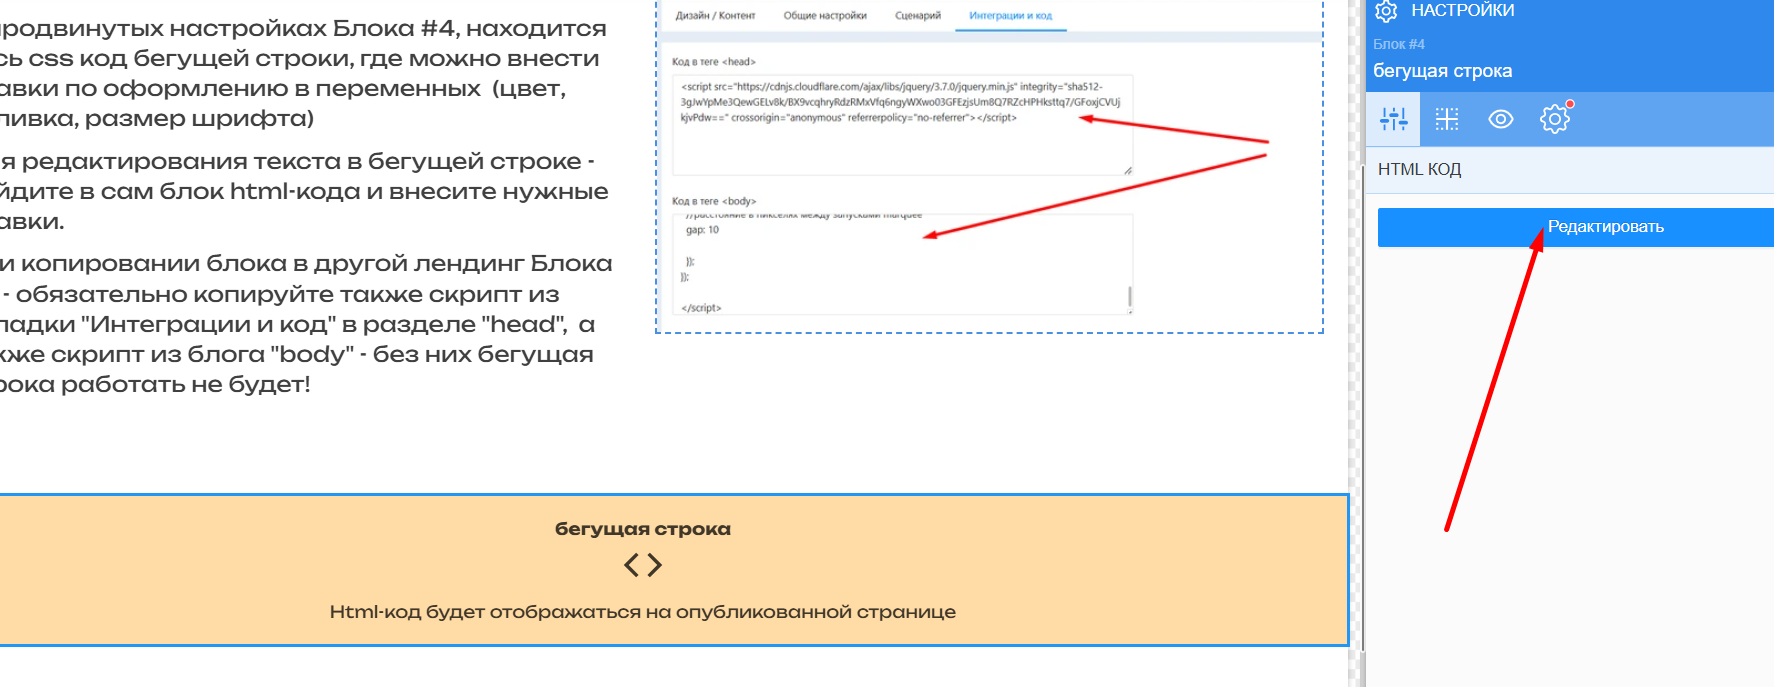Click the paragraph about copying the block to another landing
1774x687 pixels.
click(305, 324)
